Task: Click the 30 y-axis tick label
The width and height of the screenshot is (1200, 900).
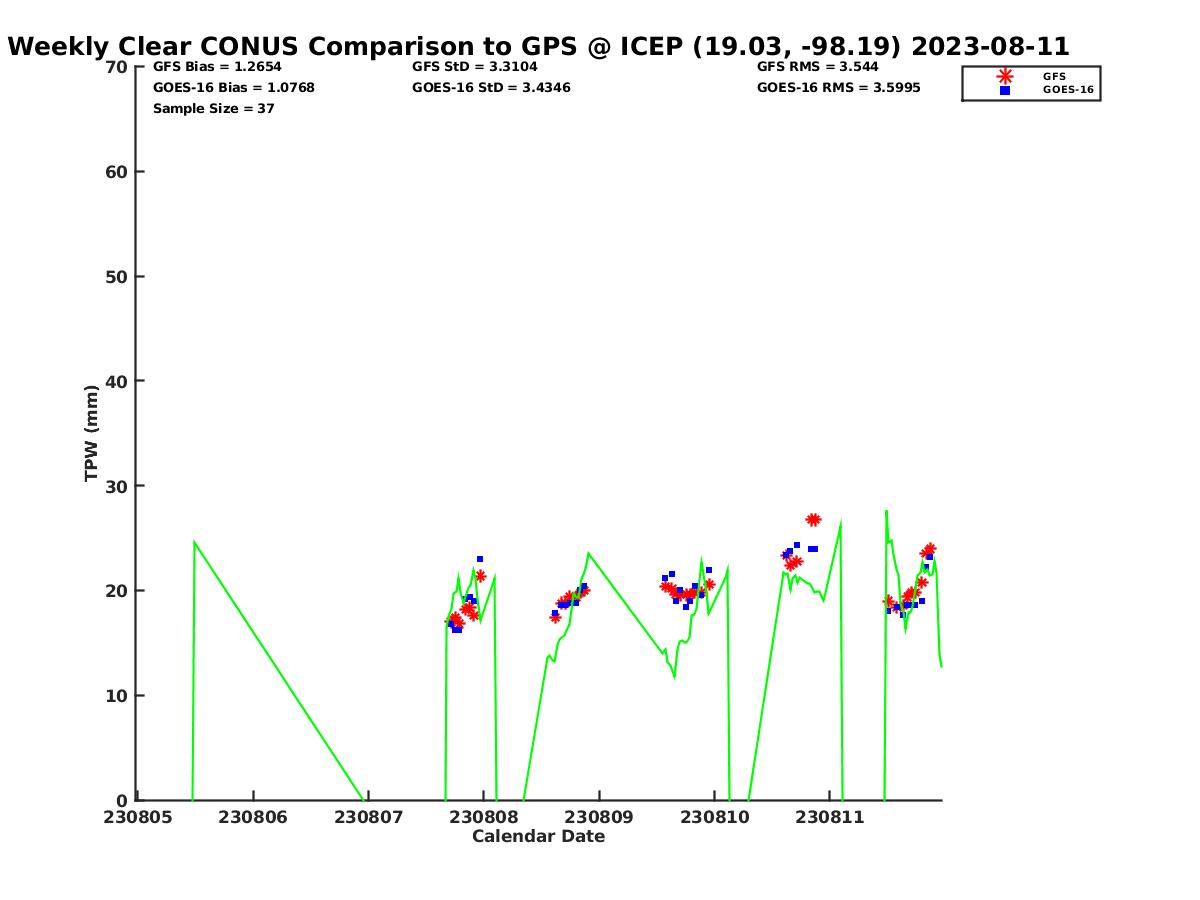Action: [117, 486]
